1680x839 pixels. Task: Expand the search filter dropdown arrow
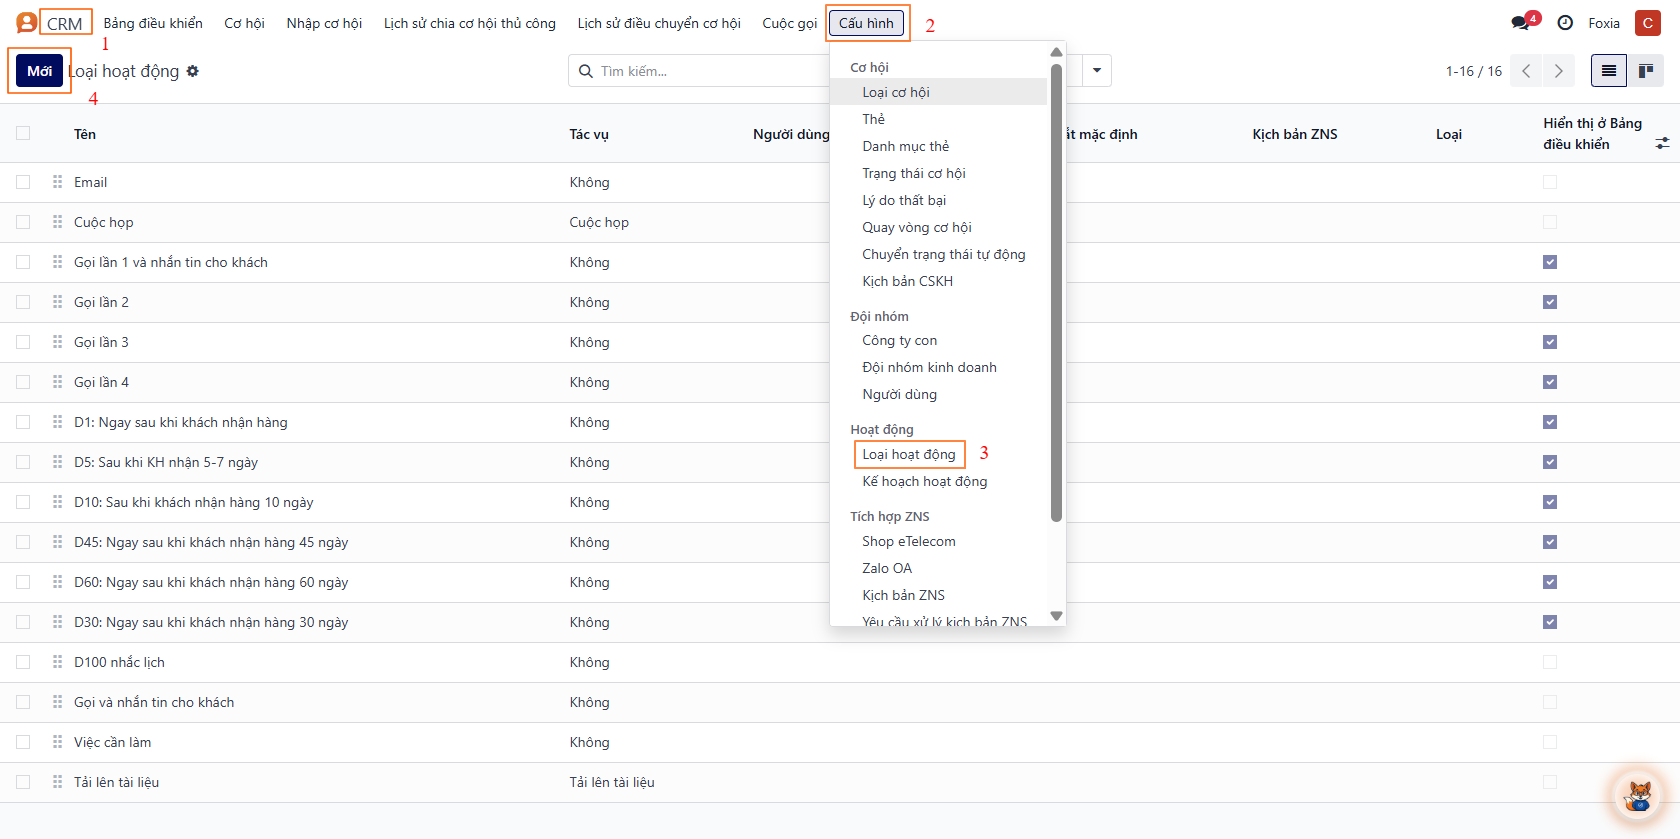pyautogui.click(x=1097, y=71)
